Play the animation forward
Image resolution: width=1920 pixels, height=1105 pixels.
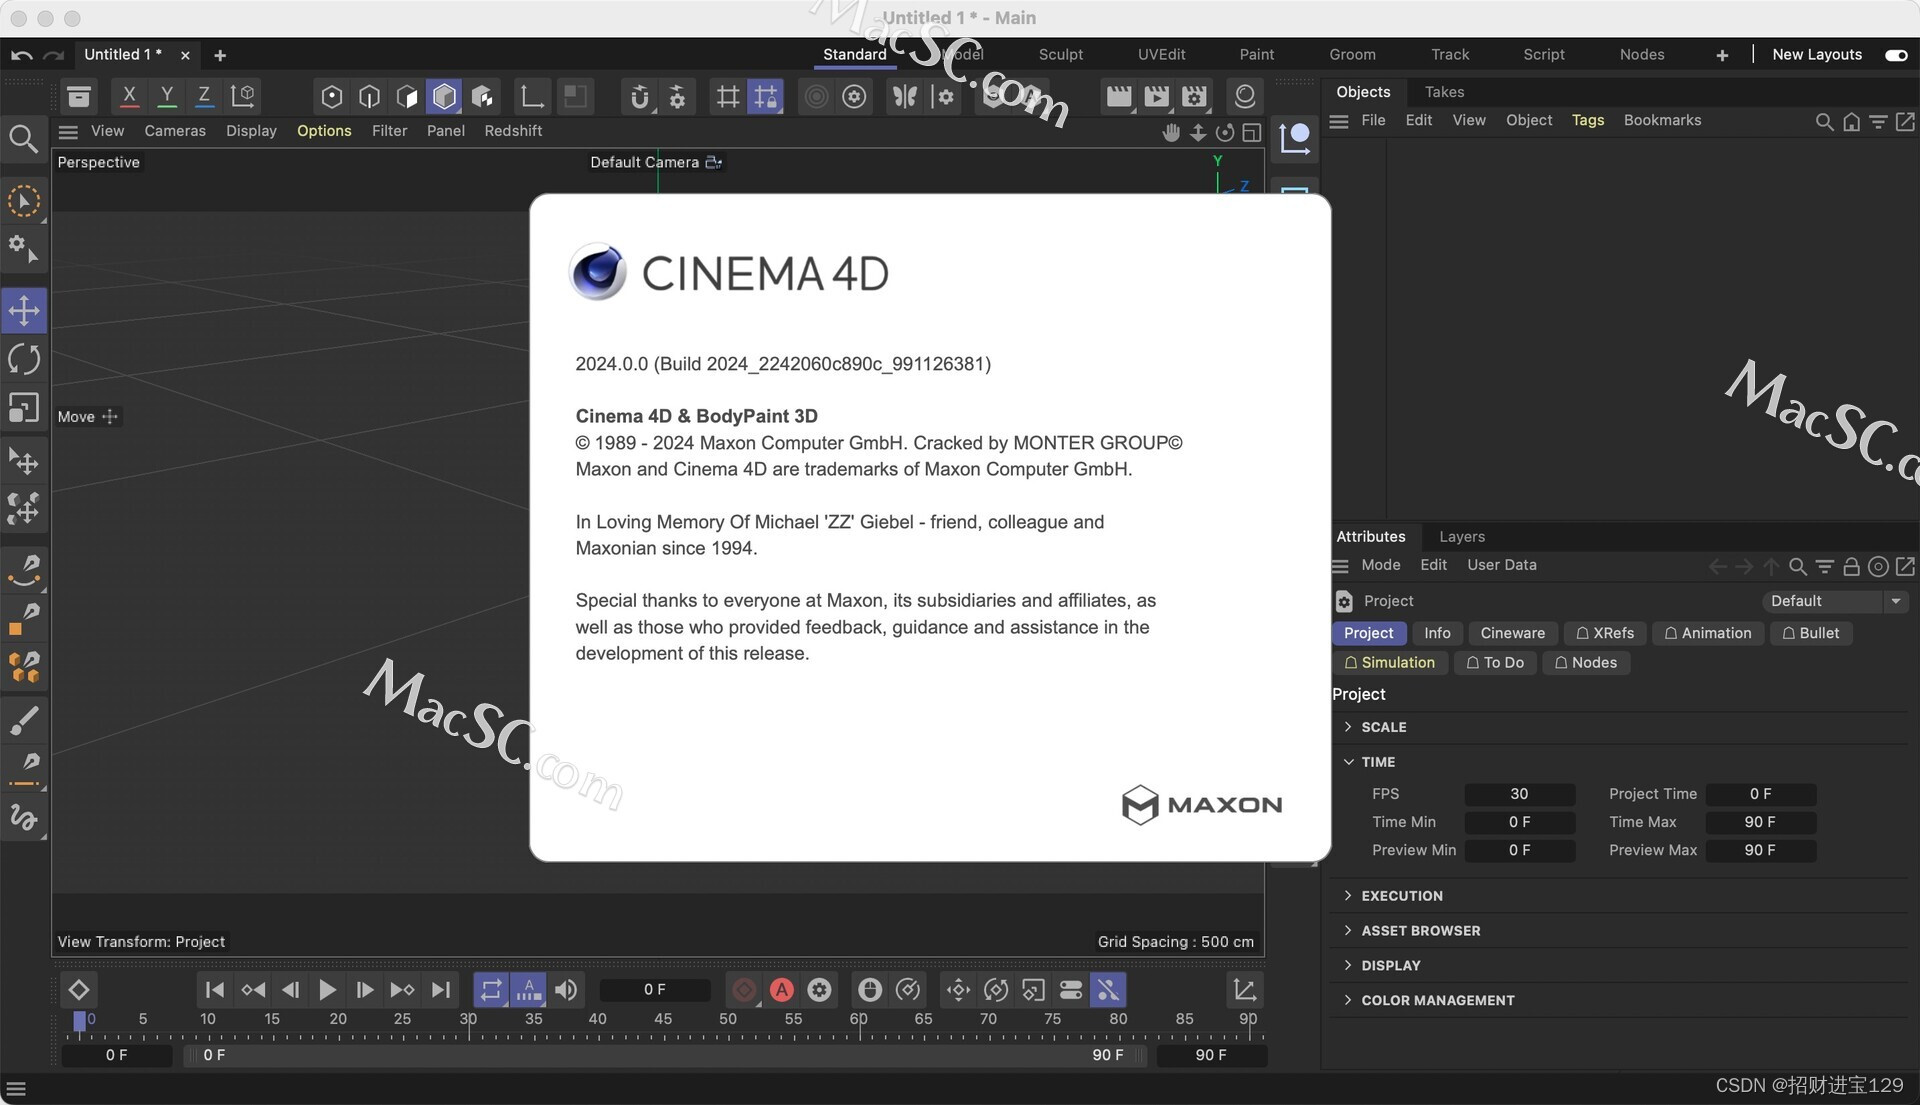pyautogui.click(x=327, y=990)
